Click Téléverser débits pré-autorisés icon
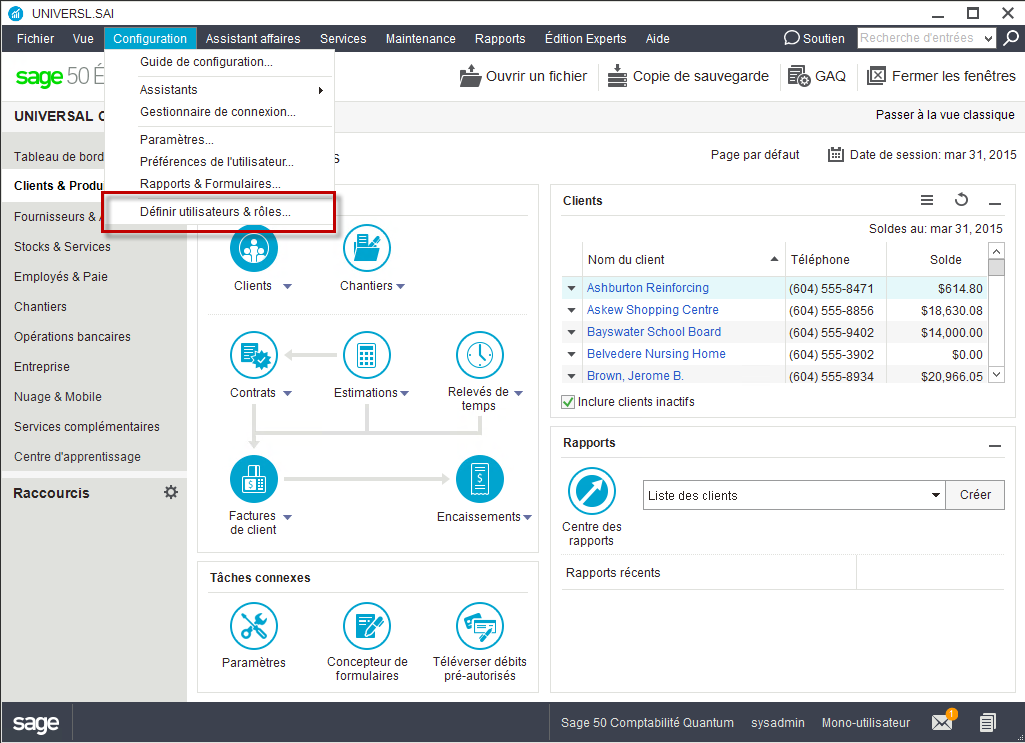This screenshot has height=743, width=1025. [x=479, y=626]
